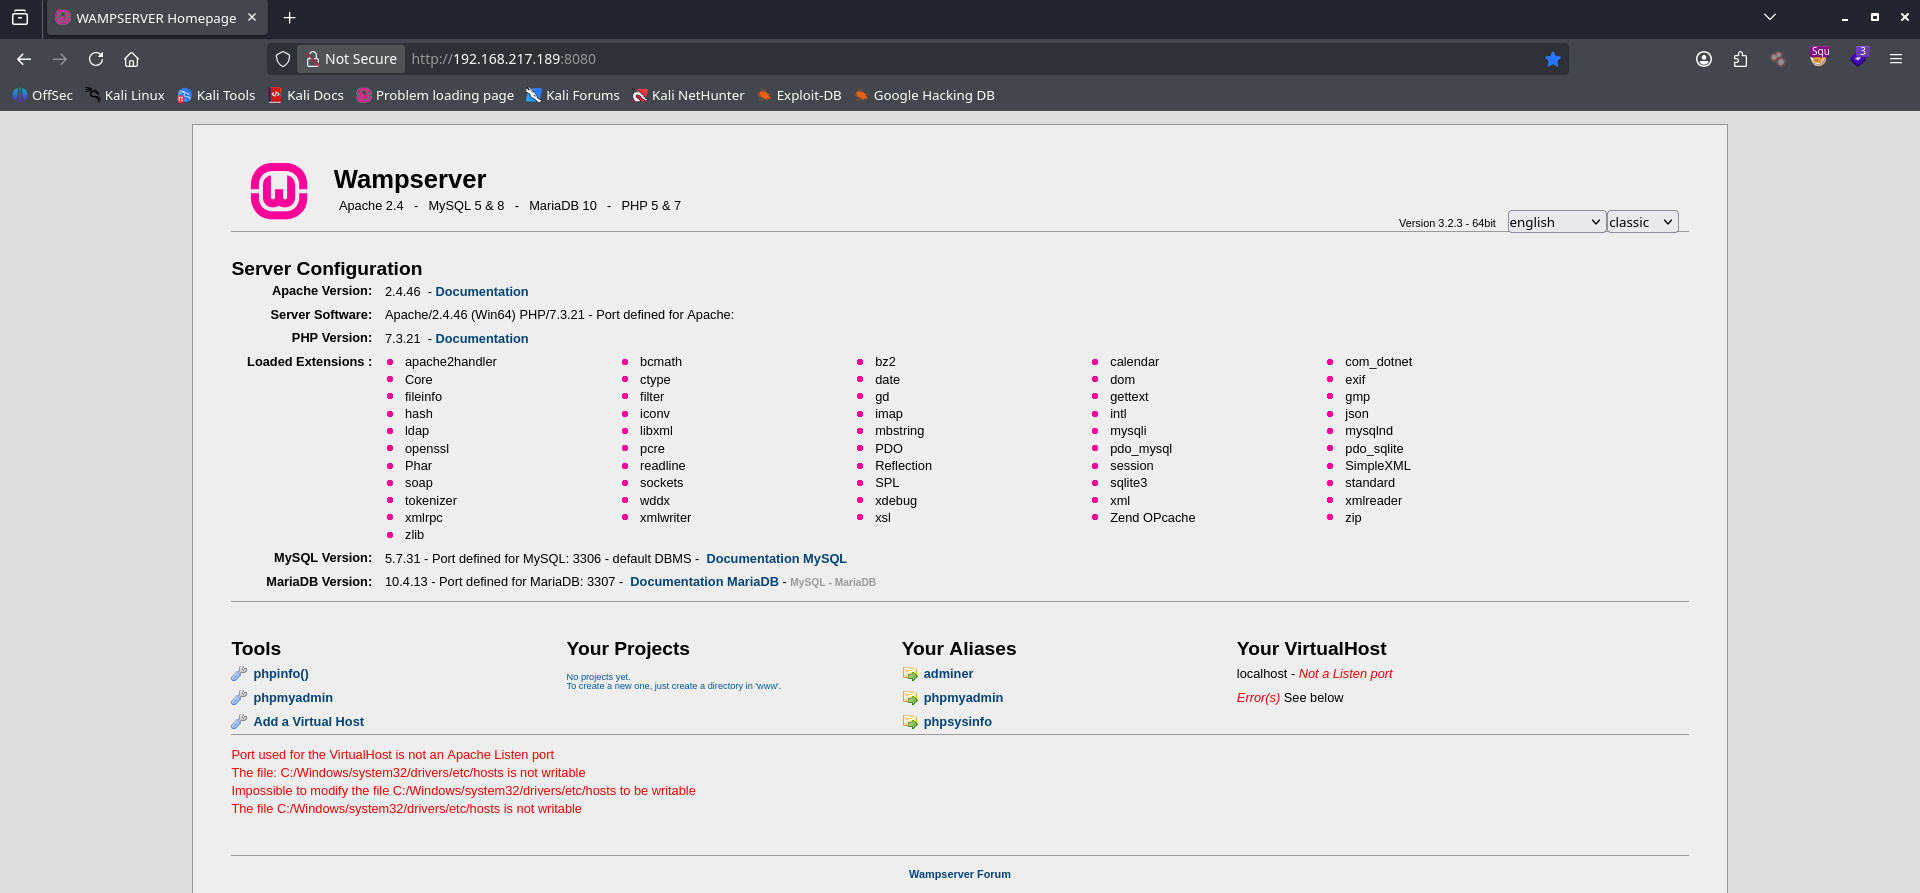Open the classic theme dropdown
Screen dimensions: 1920x893
[1643, 222]
